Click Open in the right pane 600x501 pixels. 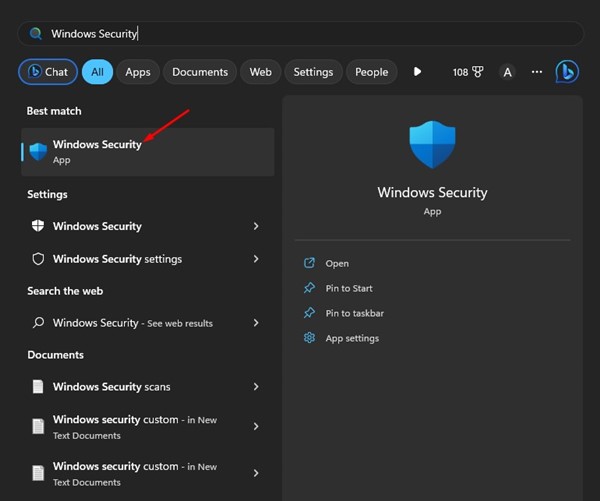[337, 263]
